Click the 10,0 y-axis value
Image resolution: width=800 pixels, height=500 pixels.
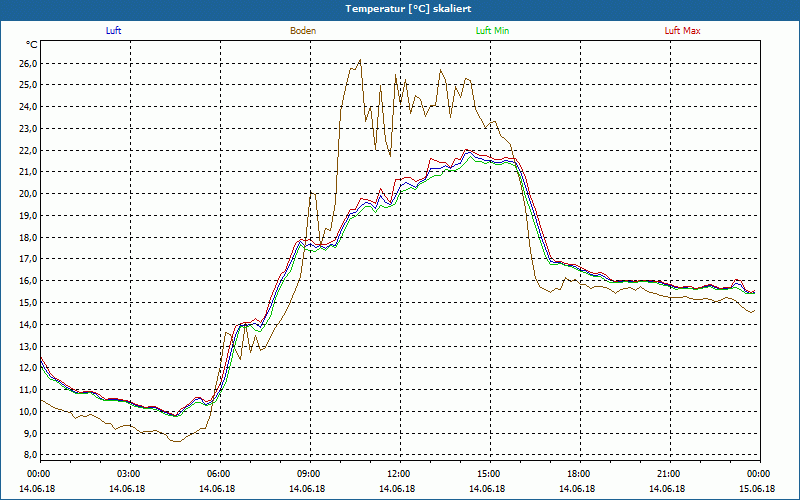[28, 412]
